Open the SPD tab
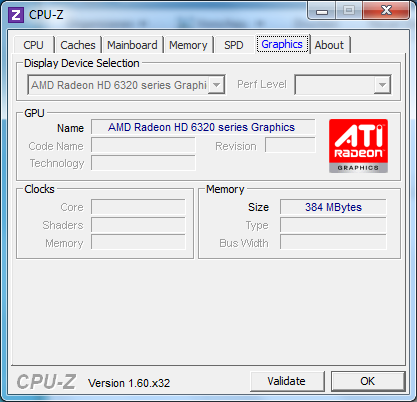The image size is (417, 402). 234,45
